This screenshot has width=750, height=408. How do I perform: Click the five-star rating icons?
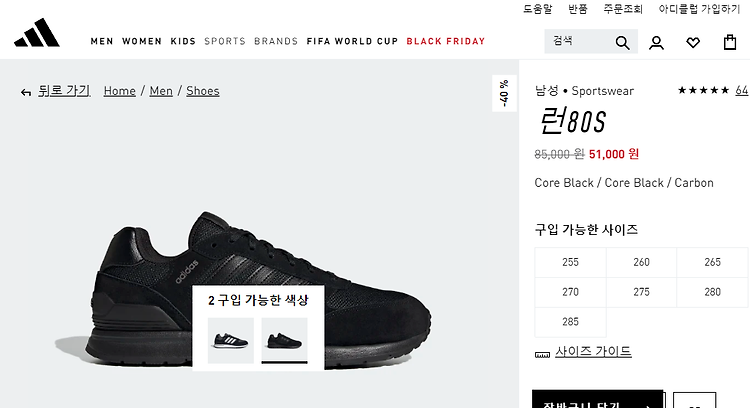click(703, 90)
